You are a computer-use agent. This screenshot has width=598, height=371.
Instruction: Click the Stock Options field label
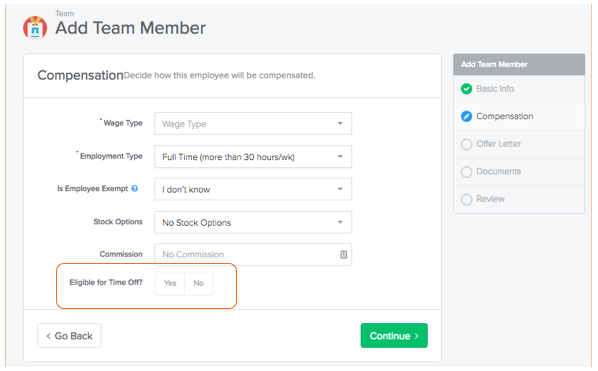coord(118,222)
